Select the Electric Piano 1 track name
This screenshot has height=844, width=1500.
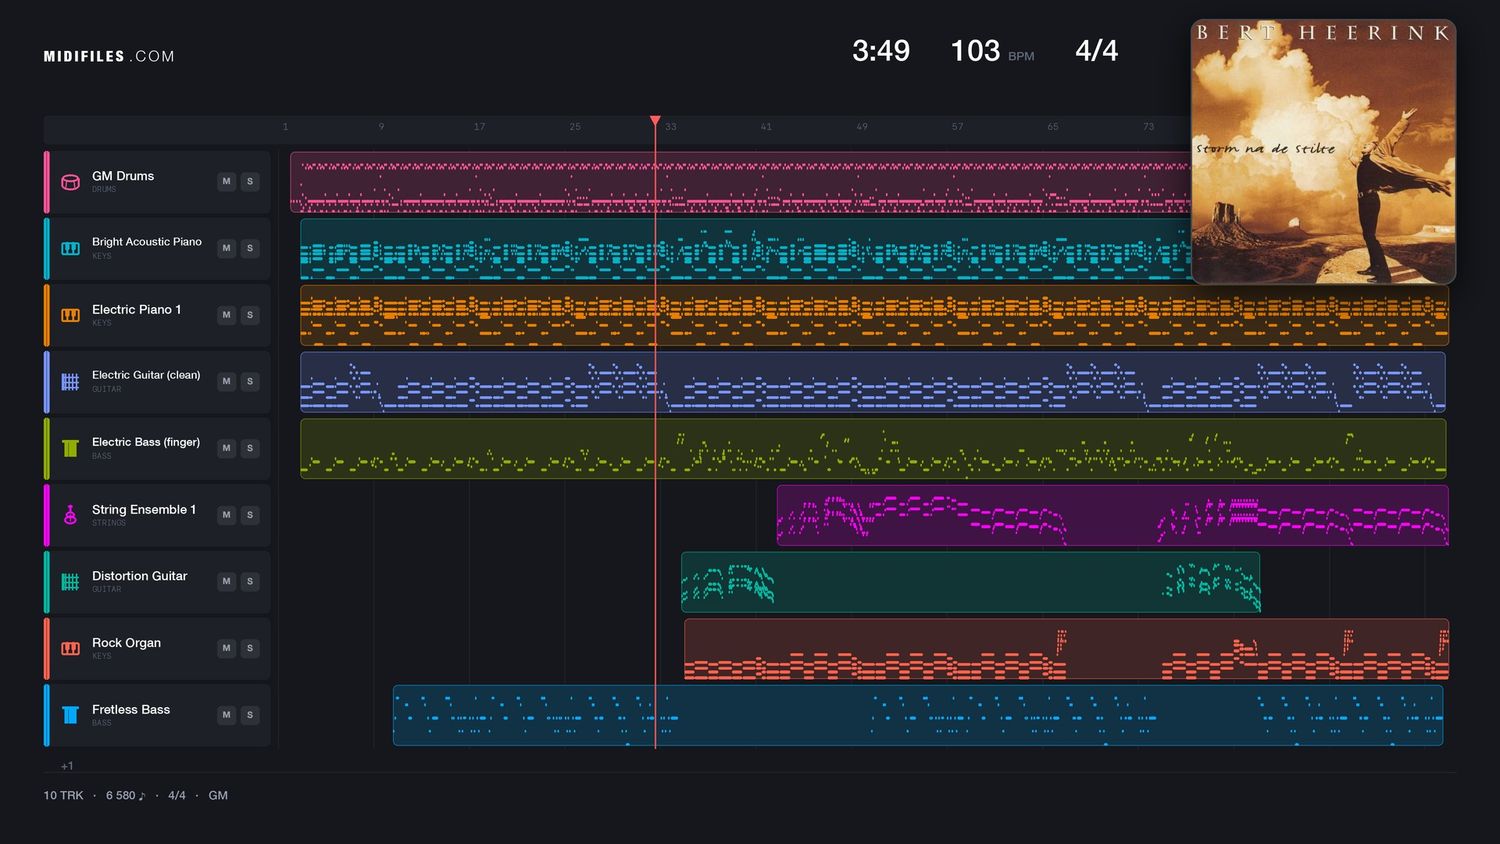point(137,310)
